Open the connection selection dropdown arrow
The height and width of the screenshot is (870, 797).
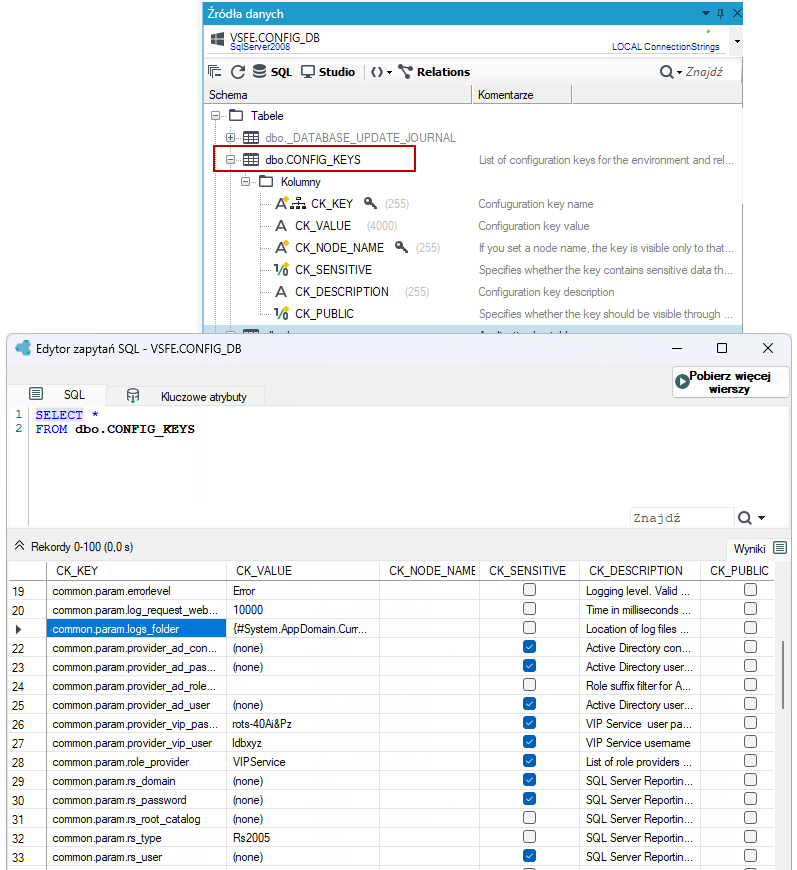coord(737,41)
